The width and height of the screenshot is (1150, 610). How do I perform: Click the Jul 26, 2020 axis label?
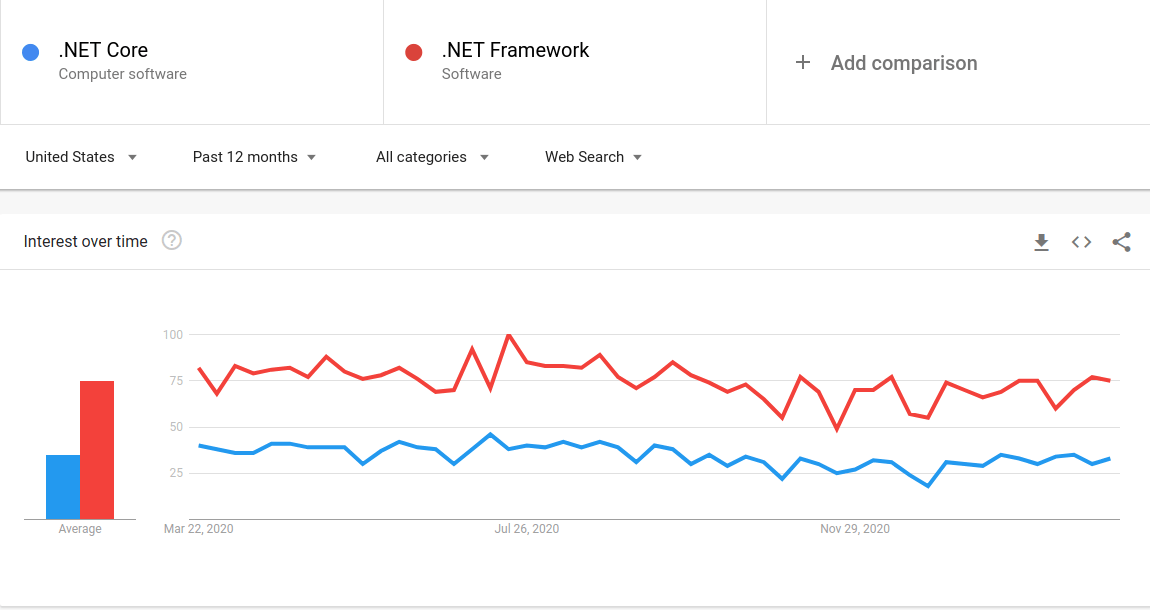click(x=527, y=529)
